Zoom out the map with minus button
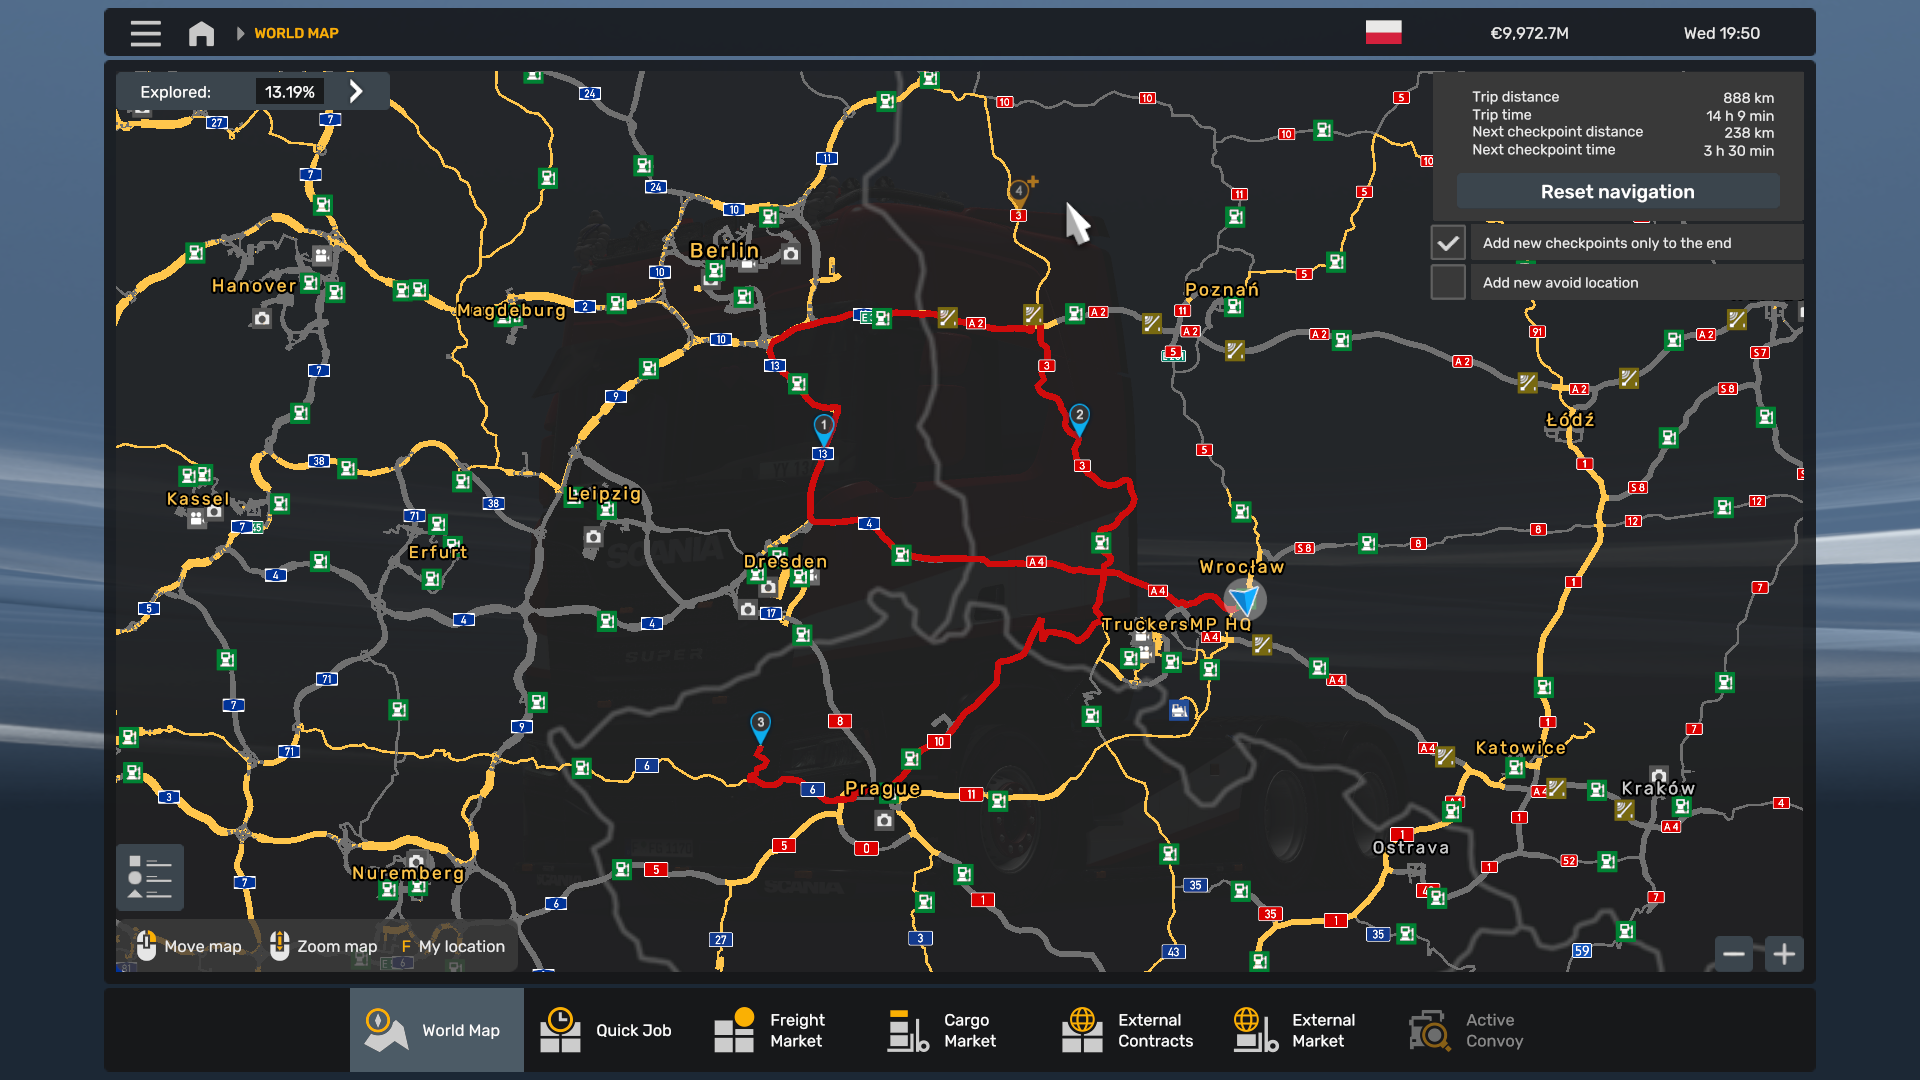This screenshot has height=1080, width=1920. click(1734, 954)
